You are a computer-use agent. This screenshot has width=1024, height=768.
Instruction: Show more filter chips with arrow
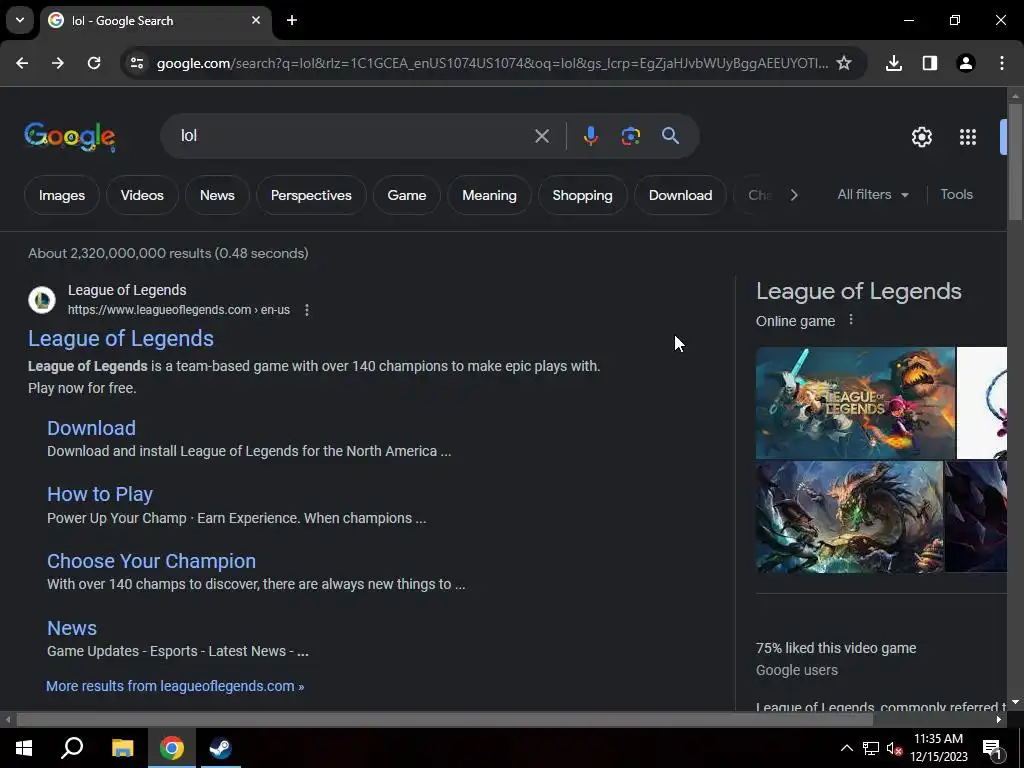793,195
